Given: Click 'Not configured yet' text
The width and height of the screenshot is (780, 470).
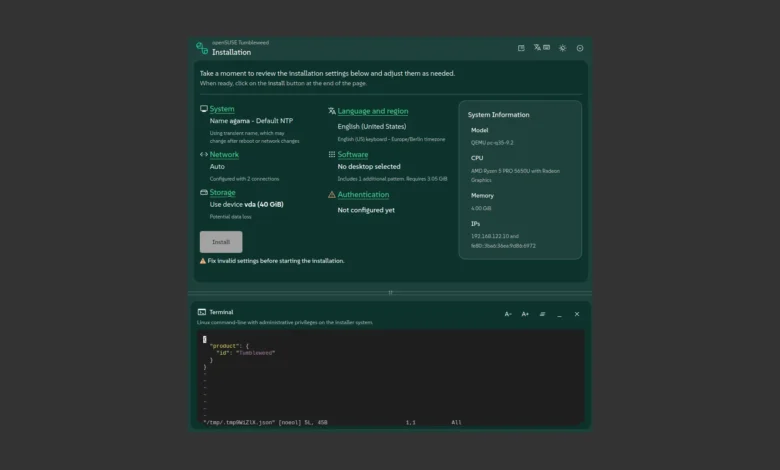Looking at the screenshot, I should [366, 210].
